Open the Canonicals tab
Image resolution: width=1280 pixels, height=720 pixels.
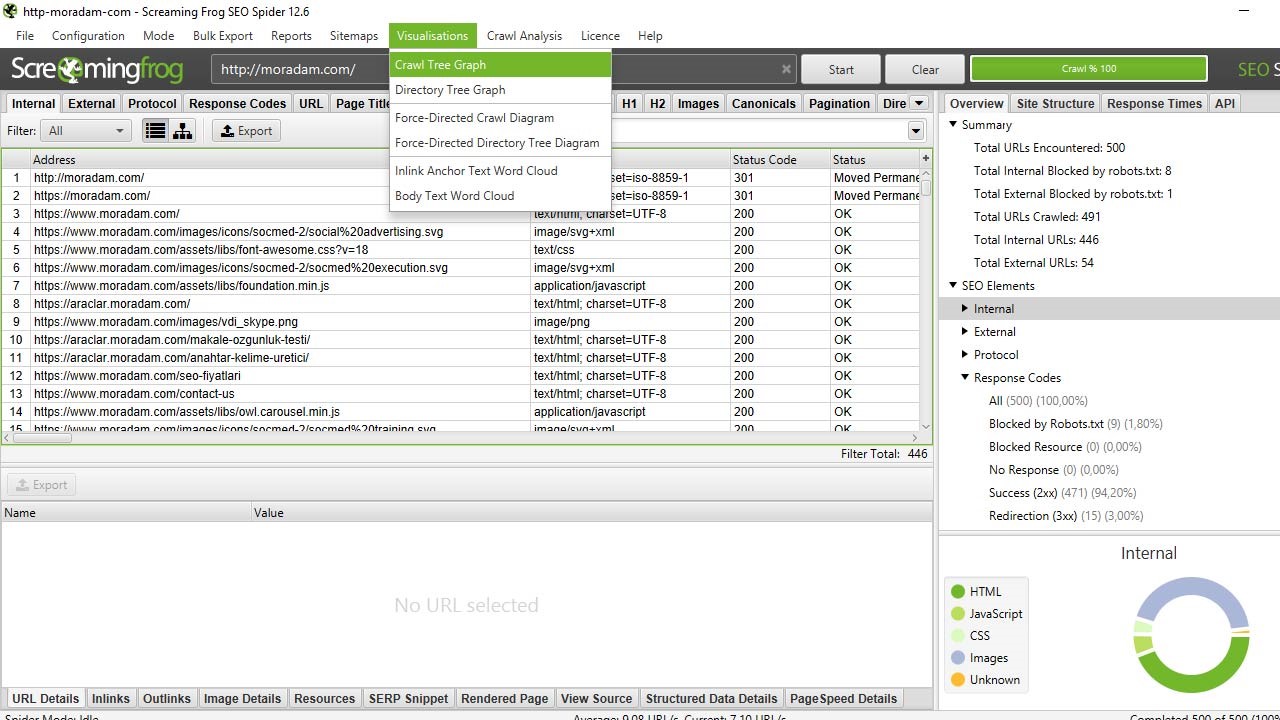(x=764, y=103)
